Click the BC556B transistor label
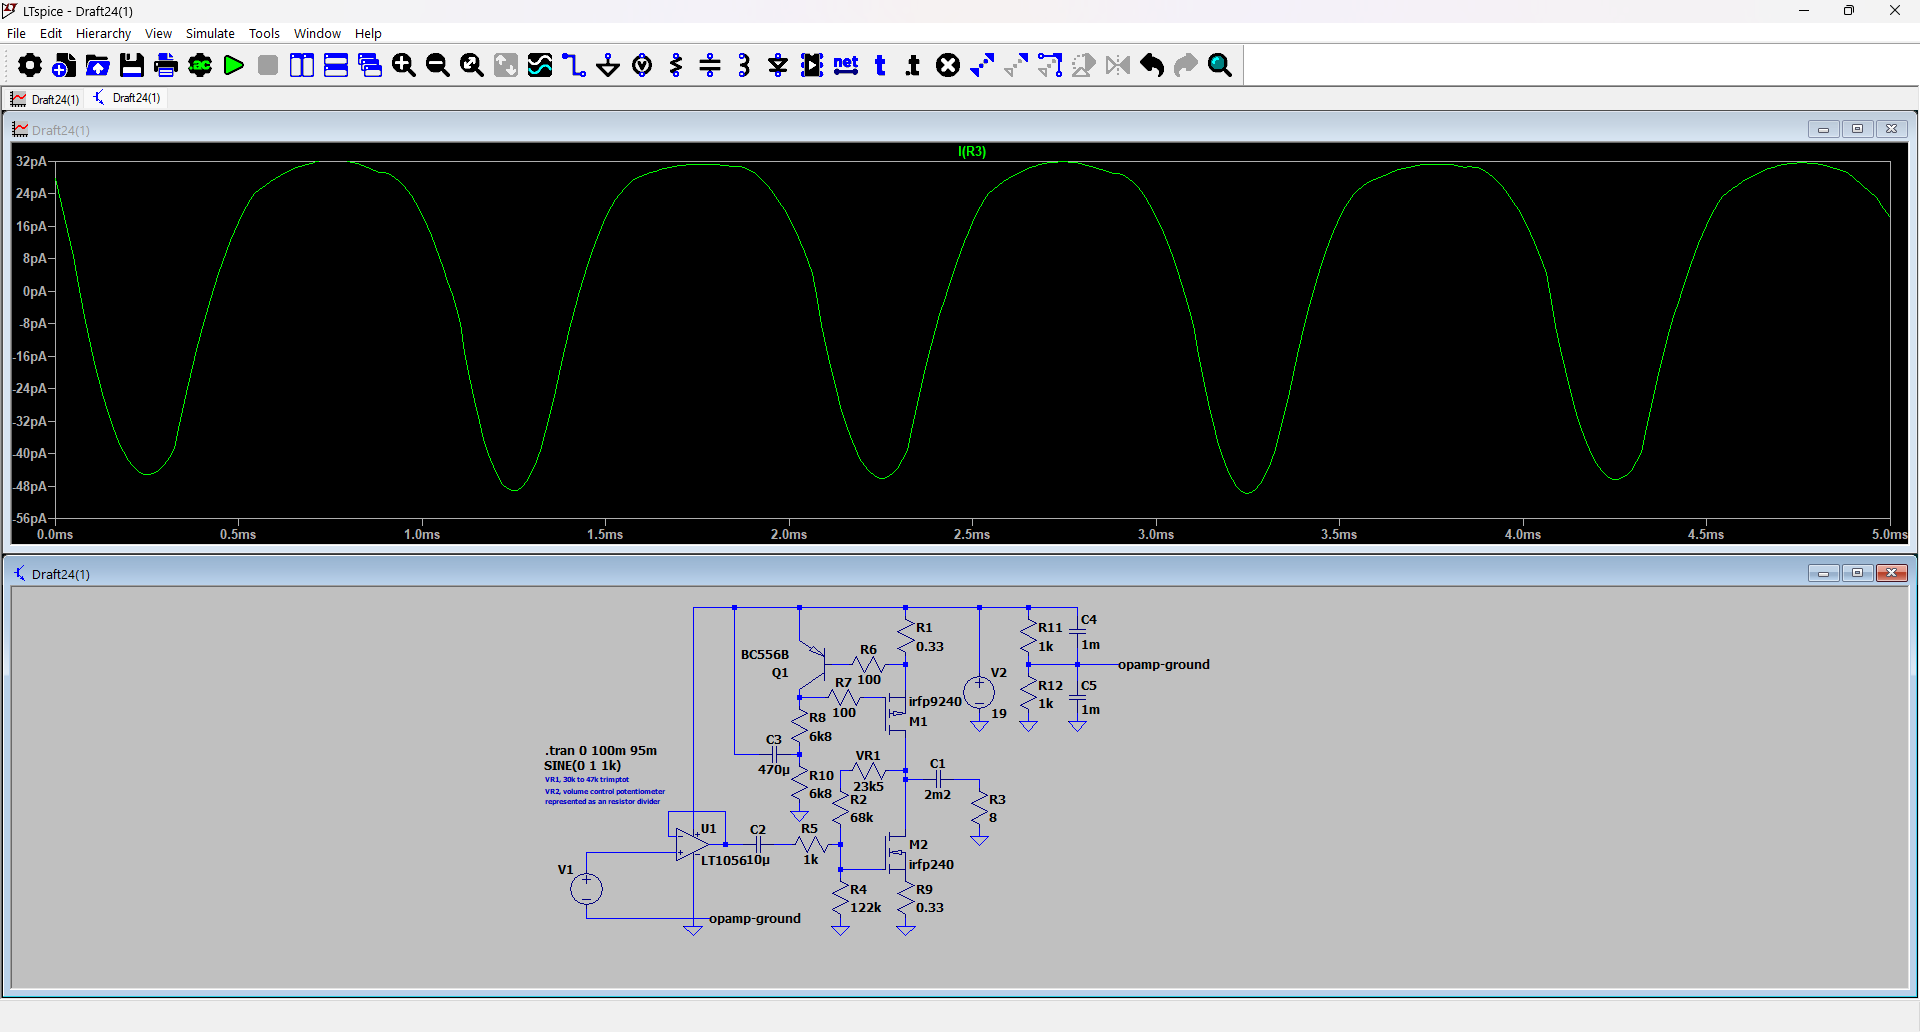The image size is (1920, 1032). [x=765, y=655]
